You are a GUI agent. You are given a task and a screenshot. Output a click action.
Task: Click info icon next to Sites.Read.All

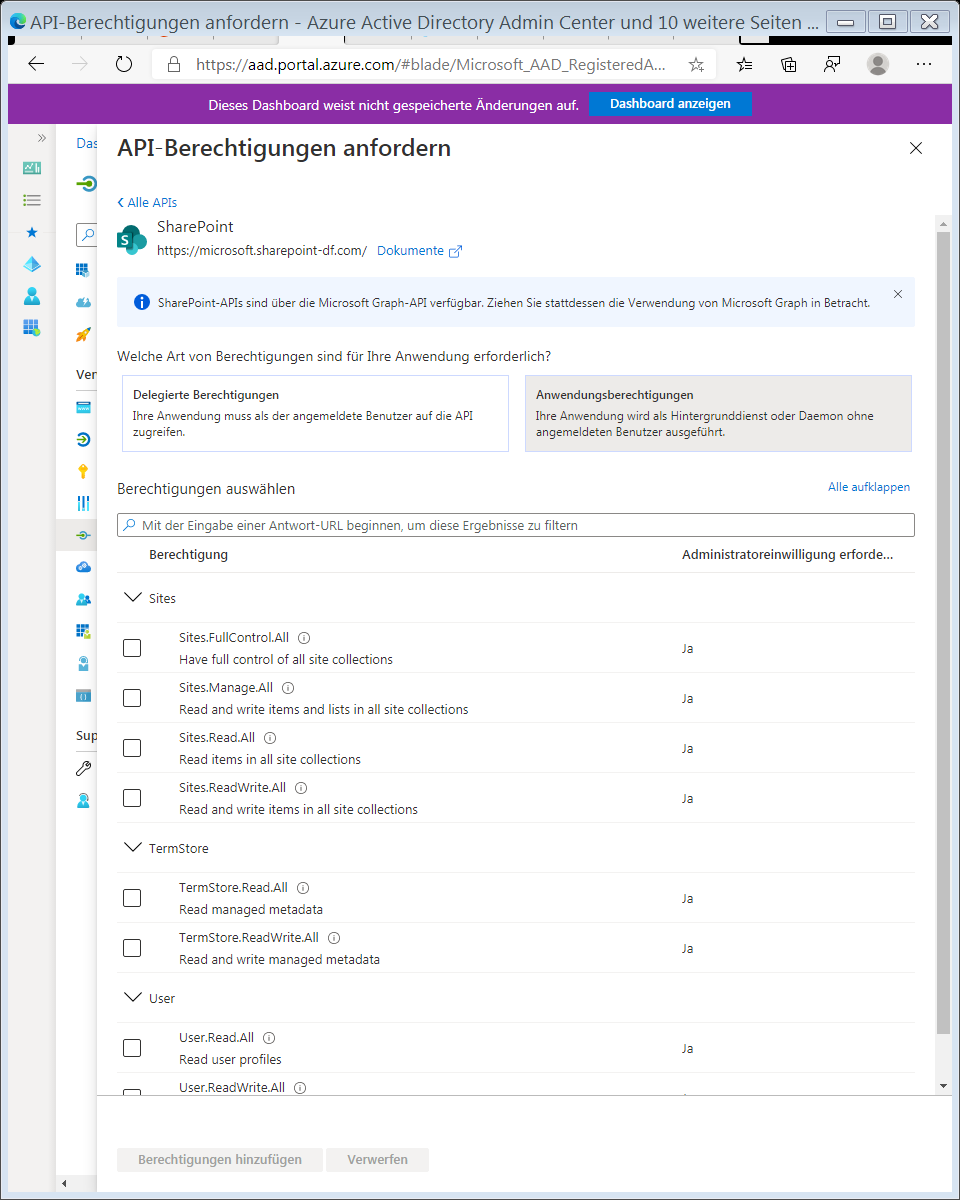(x=270, y=737)
